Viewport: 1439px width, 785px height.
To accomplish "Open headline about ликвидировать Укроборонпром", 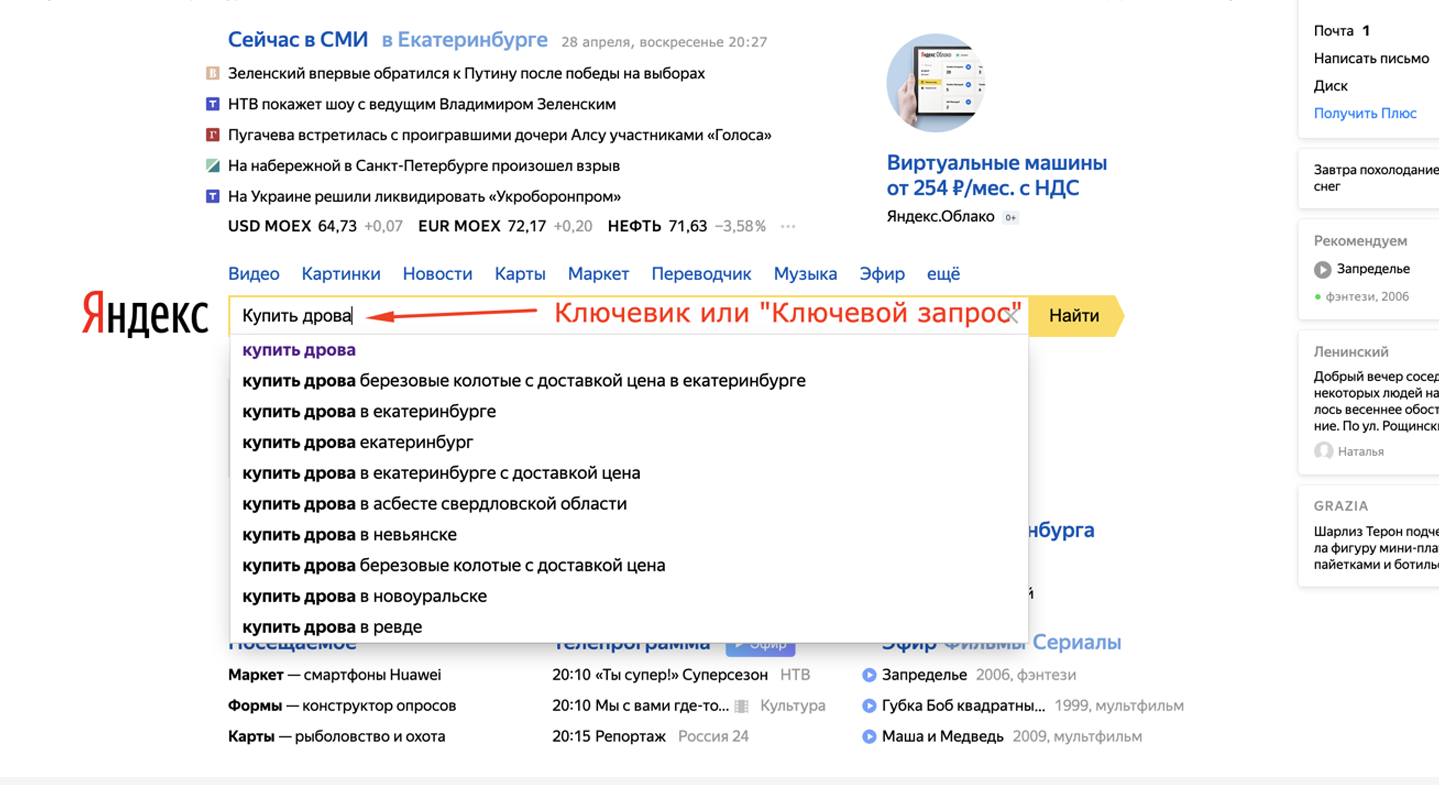I will click(x=425, y=197).
